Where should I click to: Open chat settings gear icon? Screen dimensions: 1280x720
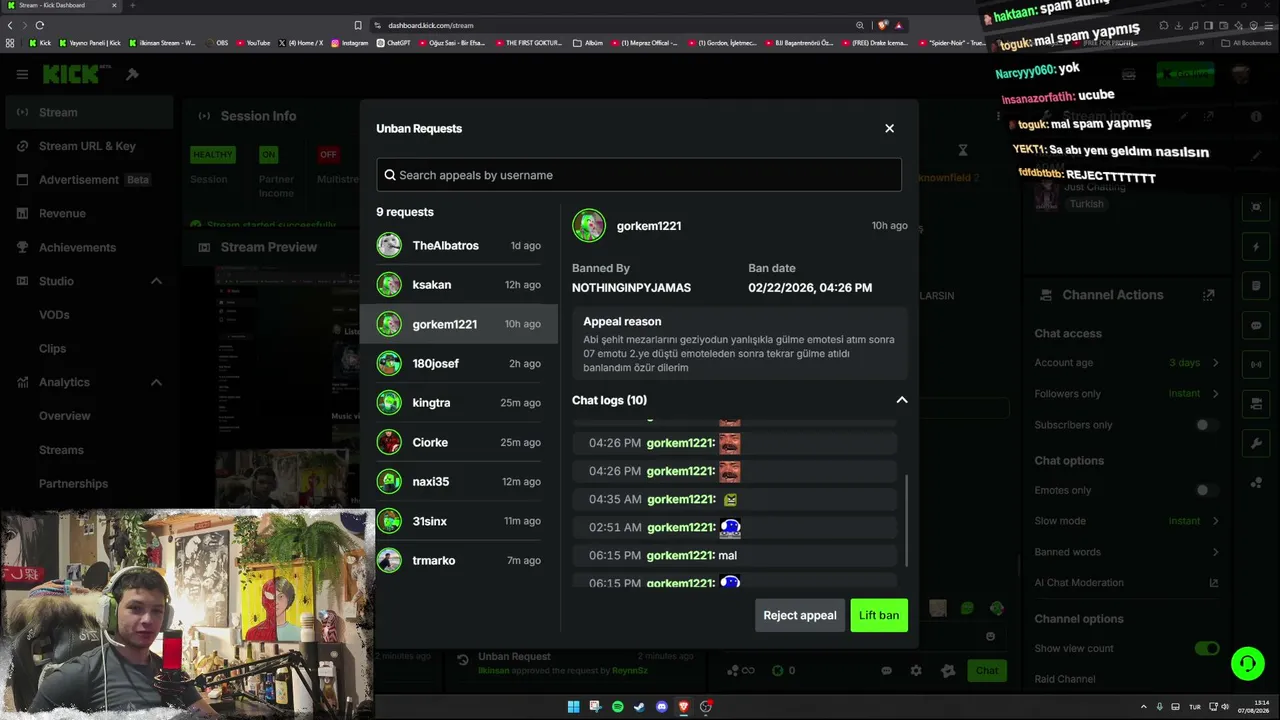point(916,671)
